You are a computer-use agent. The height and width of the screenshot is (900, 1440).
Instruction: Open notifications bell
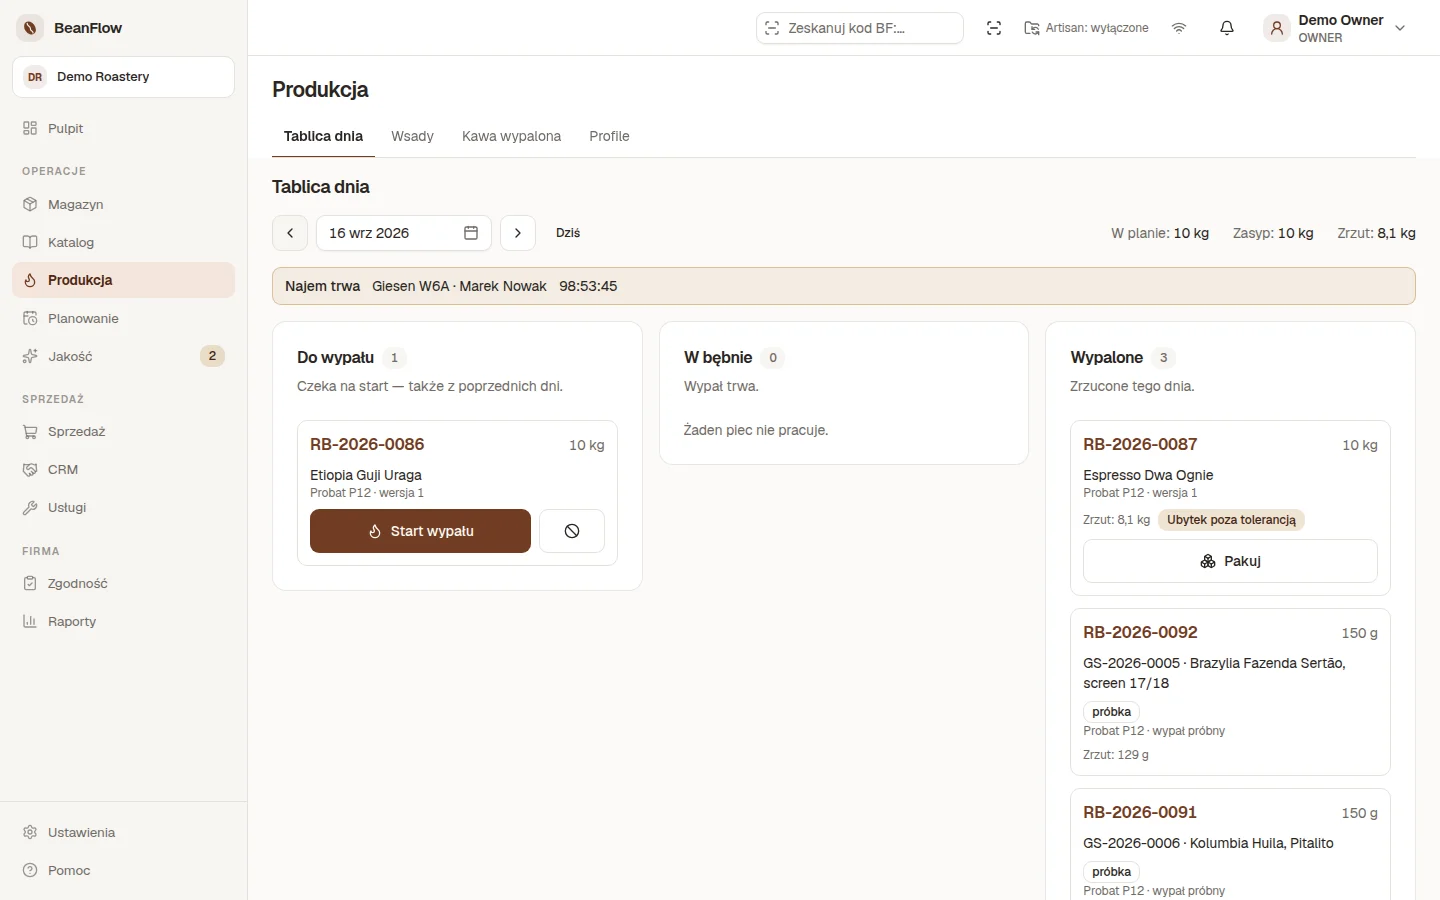pyautogui.click(x=1227, y=28)
